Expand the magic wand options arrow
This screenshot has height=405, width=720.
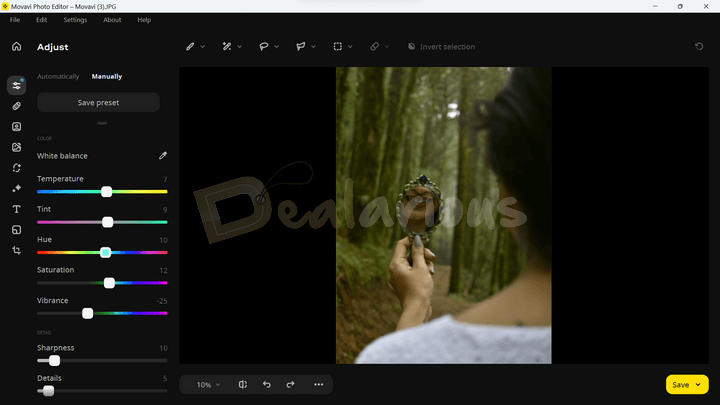[239, 47]
